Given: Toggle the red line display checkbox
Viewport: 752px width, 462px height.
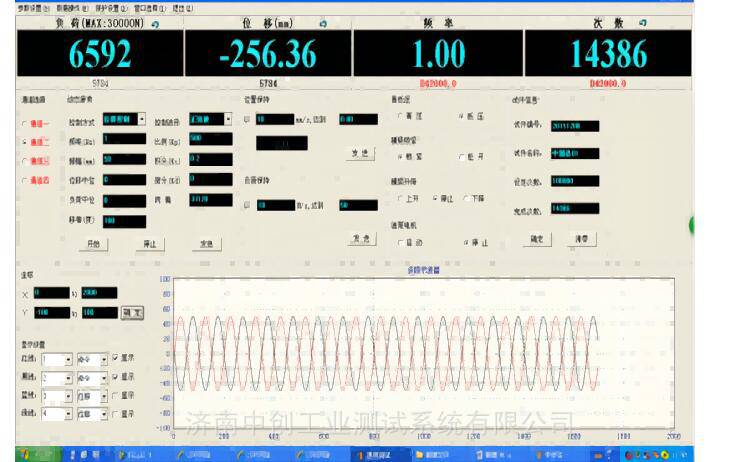Looking at the screenshot, I should [x=115, y=357].
